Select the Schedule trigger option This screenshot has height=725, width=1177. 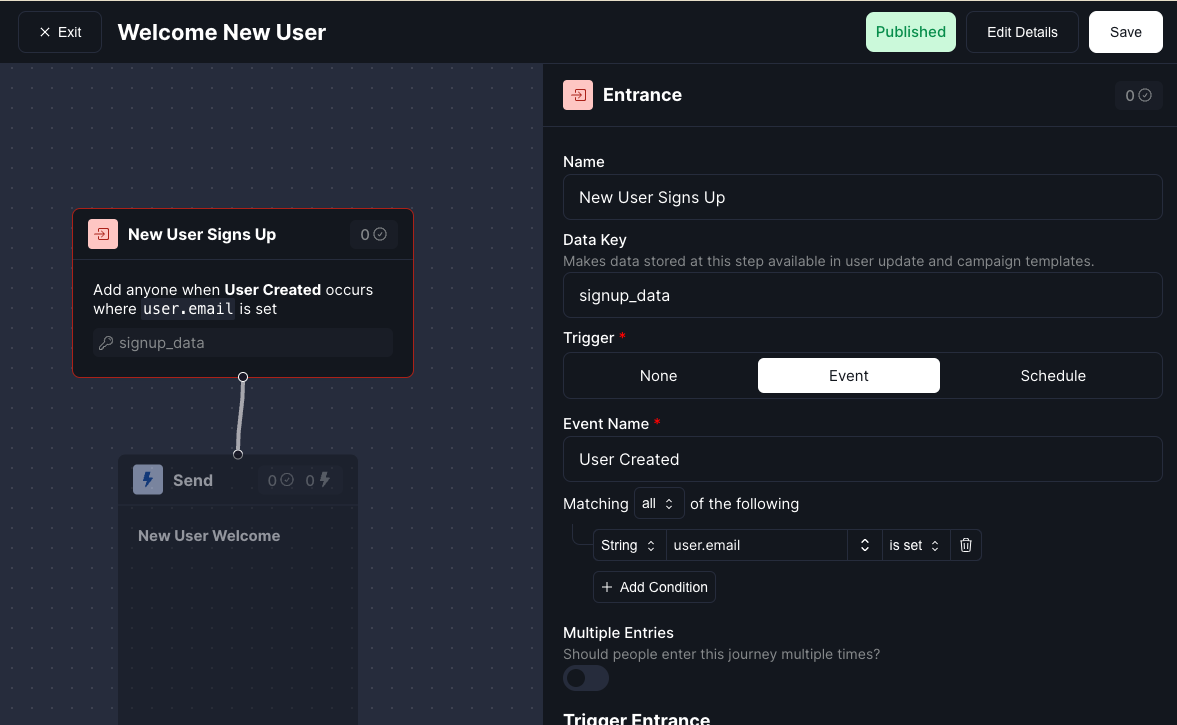coord(1052,375)
